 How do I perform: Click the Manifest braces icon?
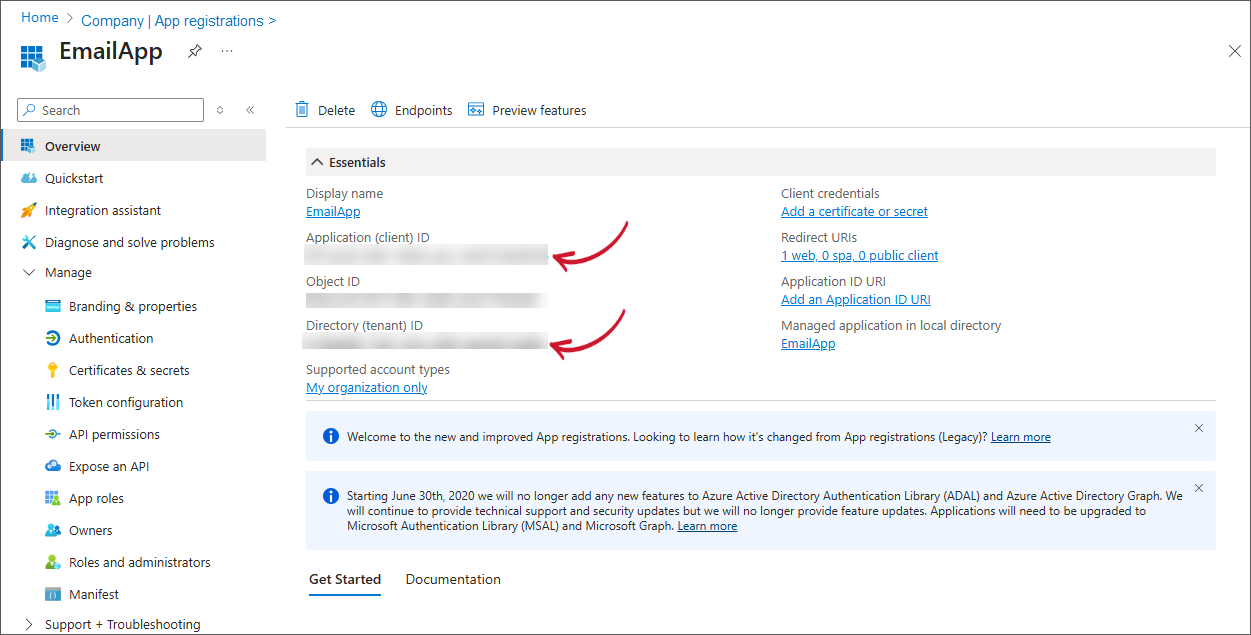point(53,594)
